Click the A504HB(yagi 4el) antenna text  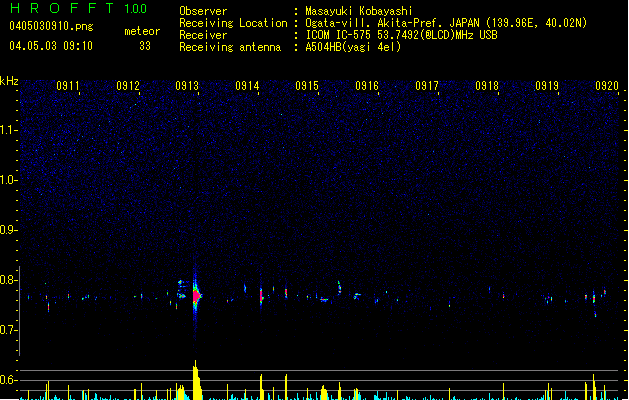pyautogui.click(x=353, y=47)
